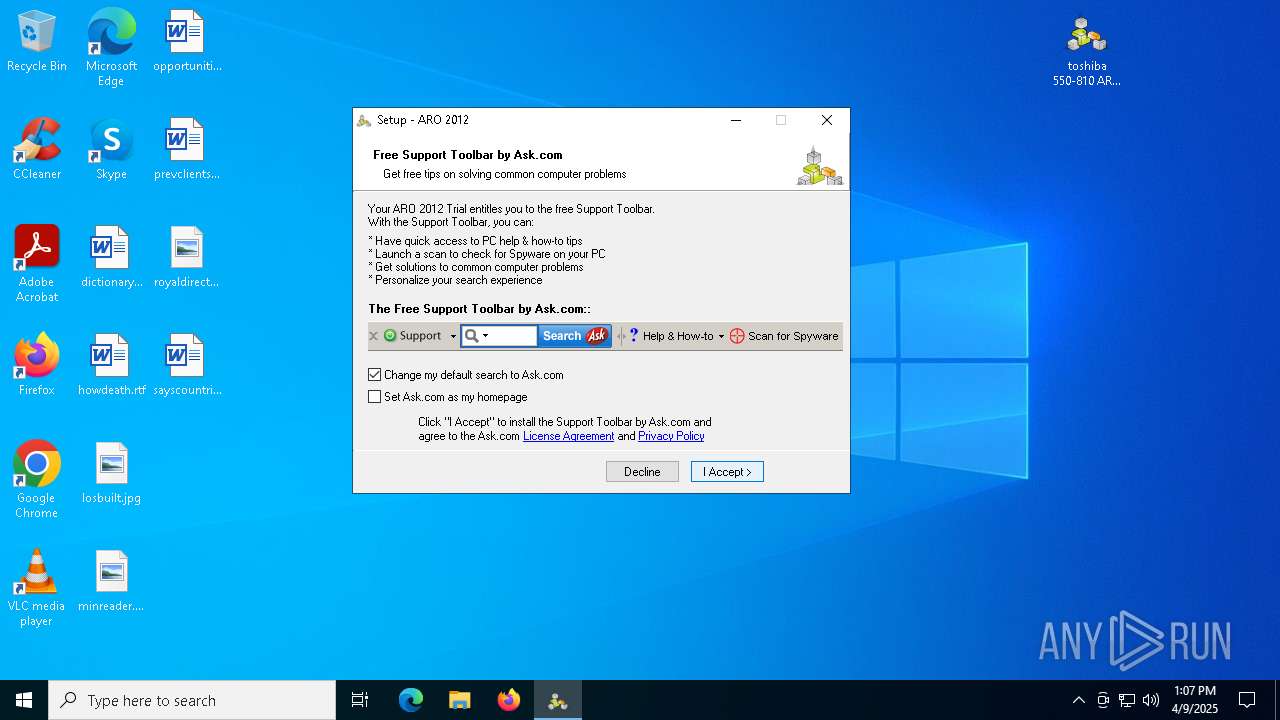This screenshot has width=1280, height=720.
Task: Click the Type here to search box
Action: pyautogui.click(x=192, y=700)
